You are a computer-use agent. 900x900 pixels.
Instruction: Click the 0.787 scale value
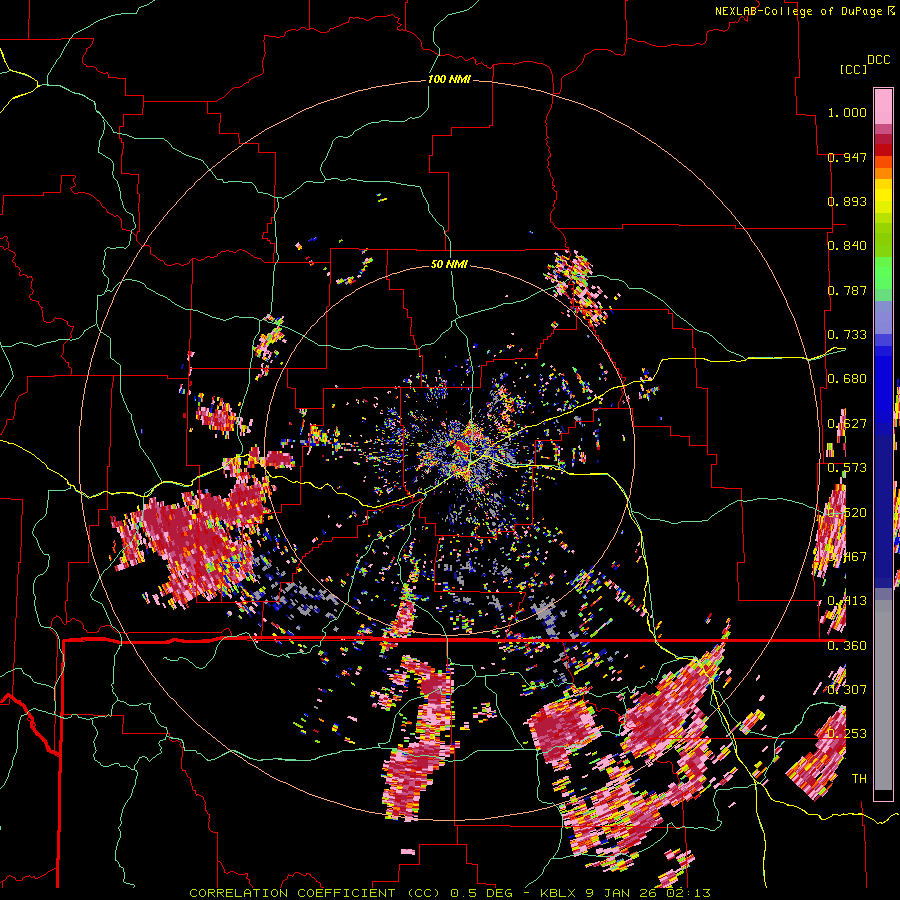(847, 290)
